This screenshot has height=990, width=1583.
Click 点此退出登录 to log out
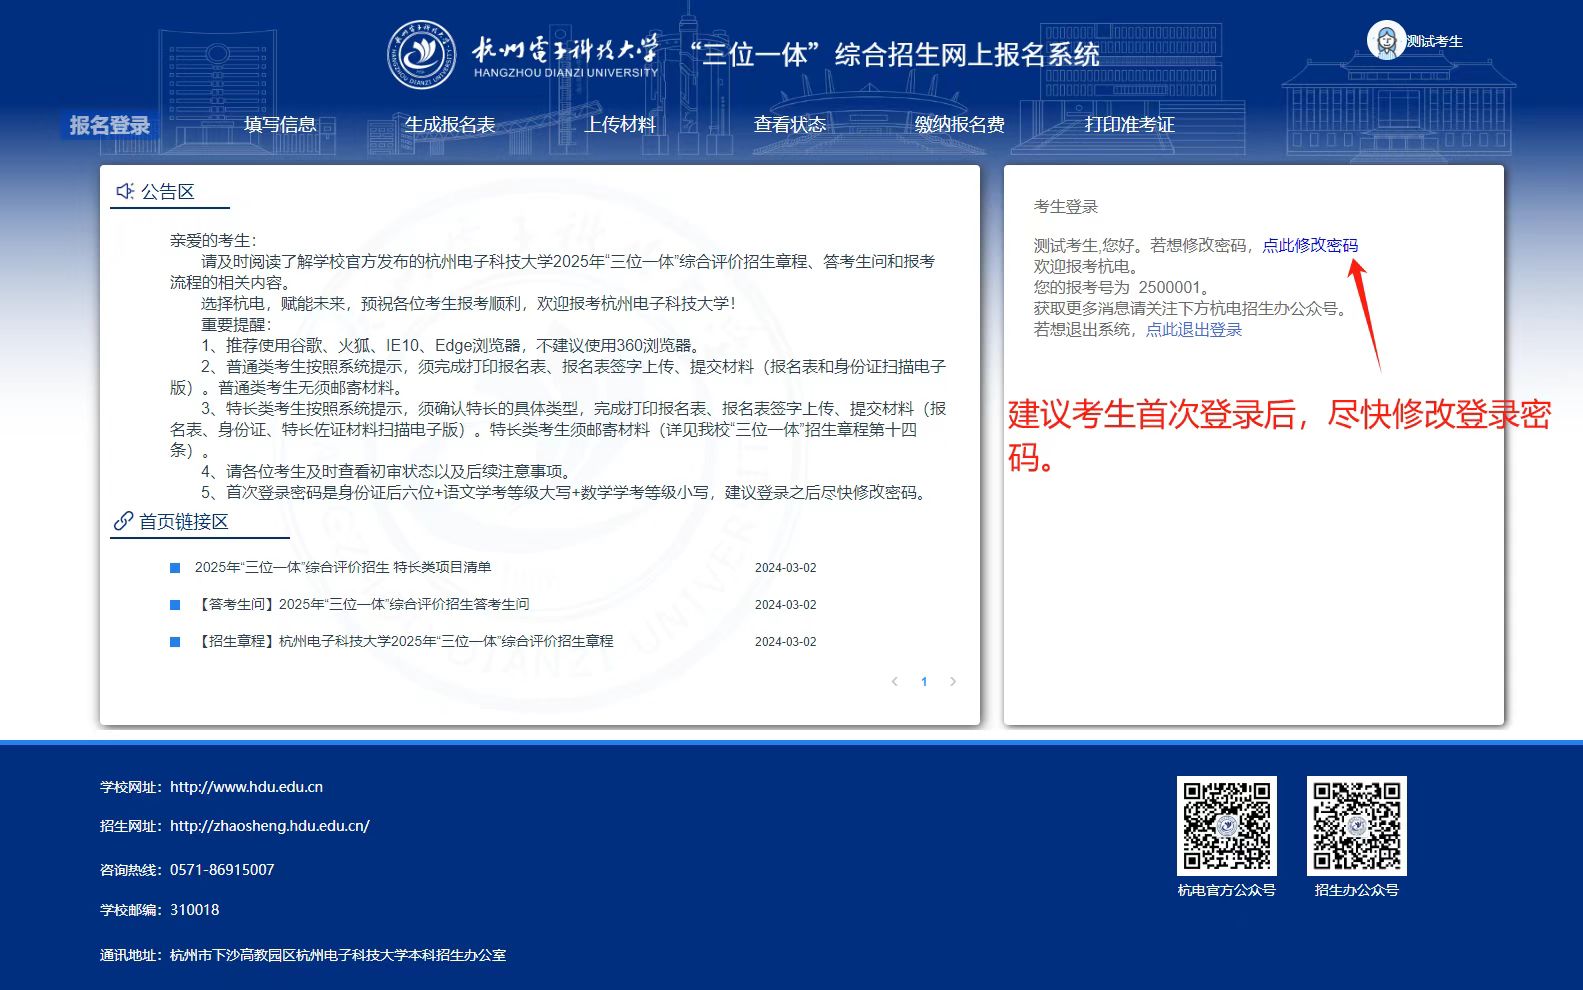click(x=1193, y=330)
